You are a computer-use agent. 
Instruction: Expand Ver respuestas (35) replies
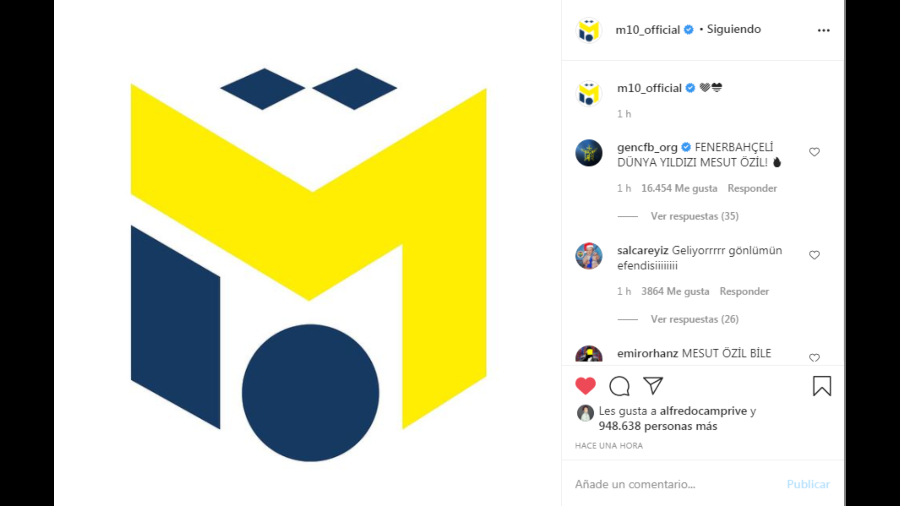pos(695,216)
